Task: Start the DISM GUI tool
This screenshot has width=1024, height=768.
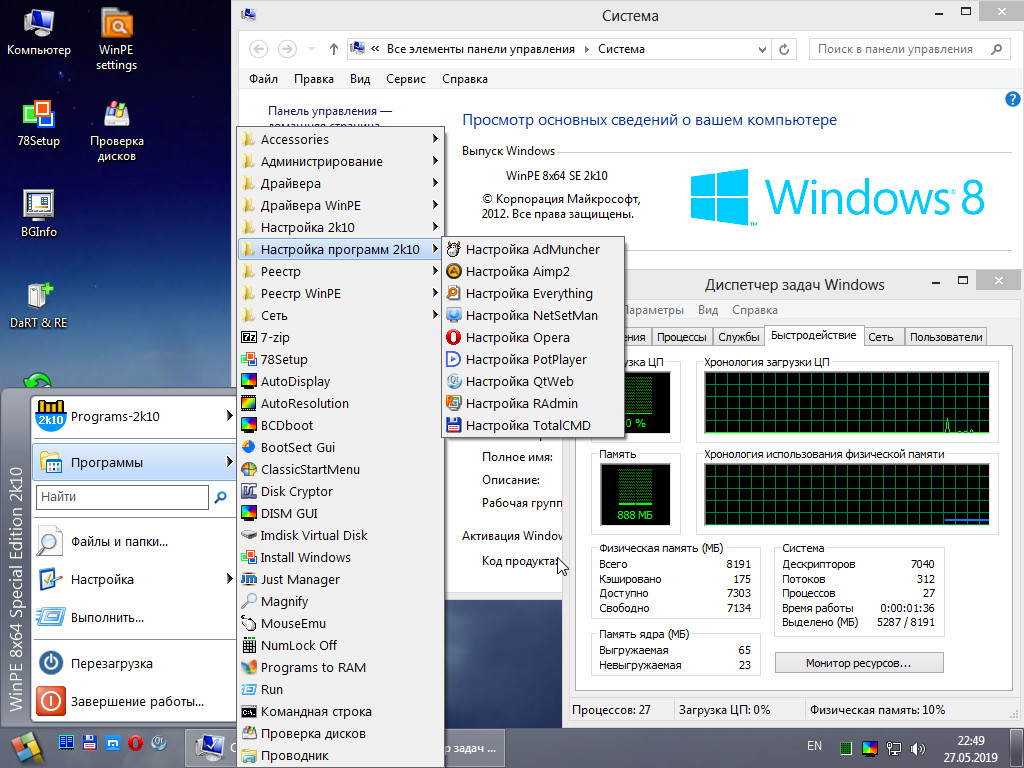Action: (x=288, y=514)
